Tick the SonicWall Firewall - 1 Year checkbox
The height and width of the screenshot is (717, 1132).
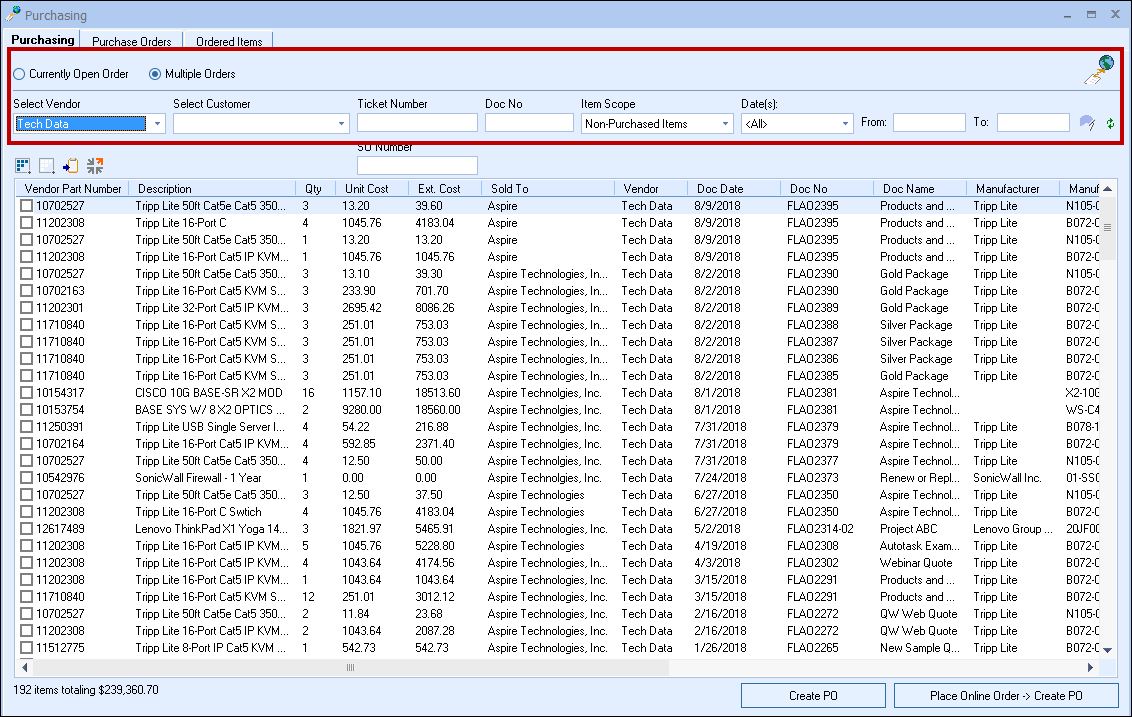coord(27,478)
